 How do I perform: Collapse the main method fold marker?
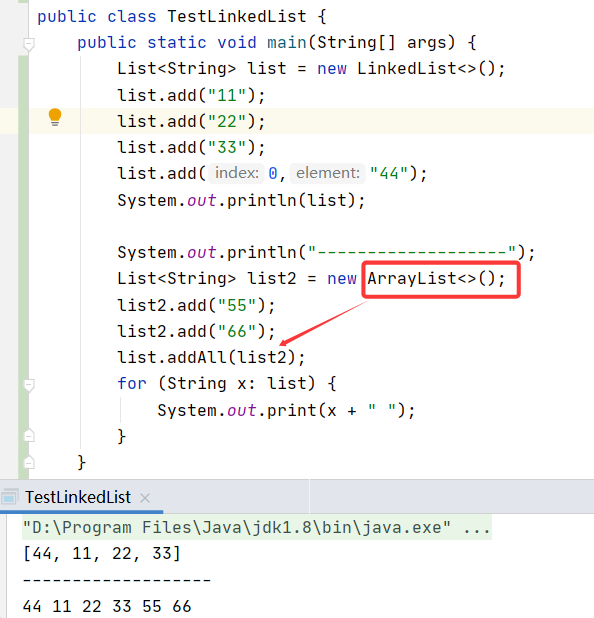pos(29,44)
